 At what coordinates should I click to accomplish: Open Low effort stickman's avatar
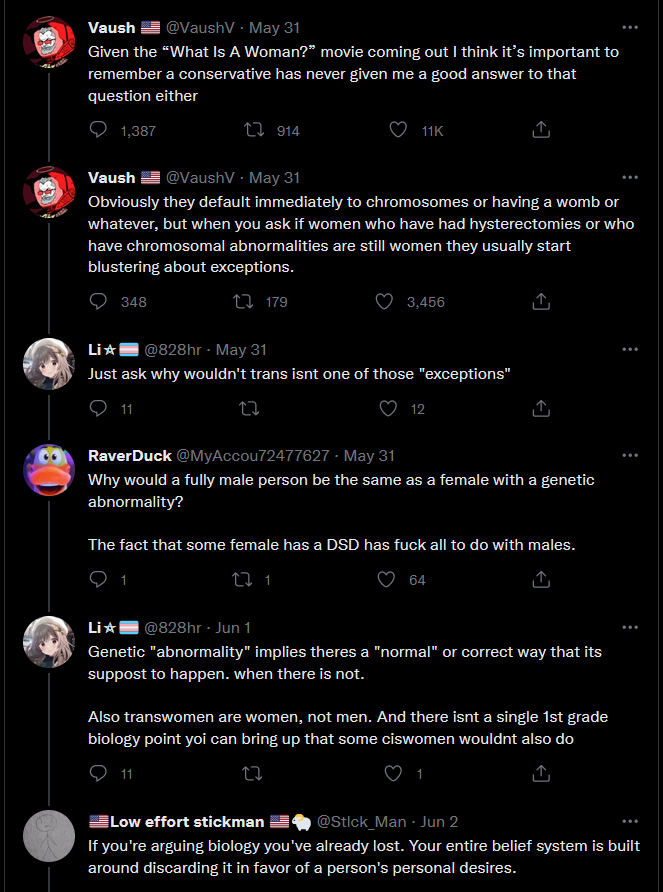point(49,836)
